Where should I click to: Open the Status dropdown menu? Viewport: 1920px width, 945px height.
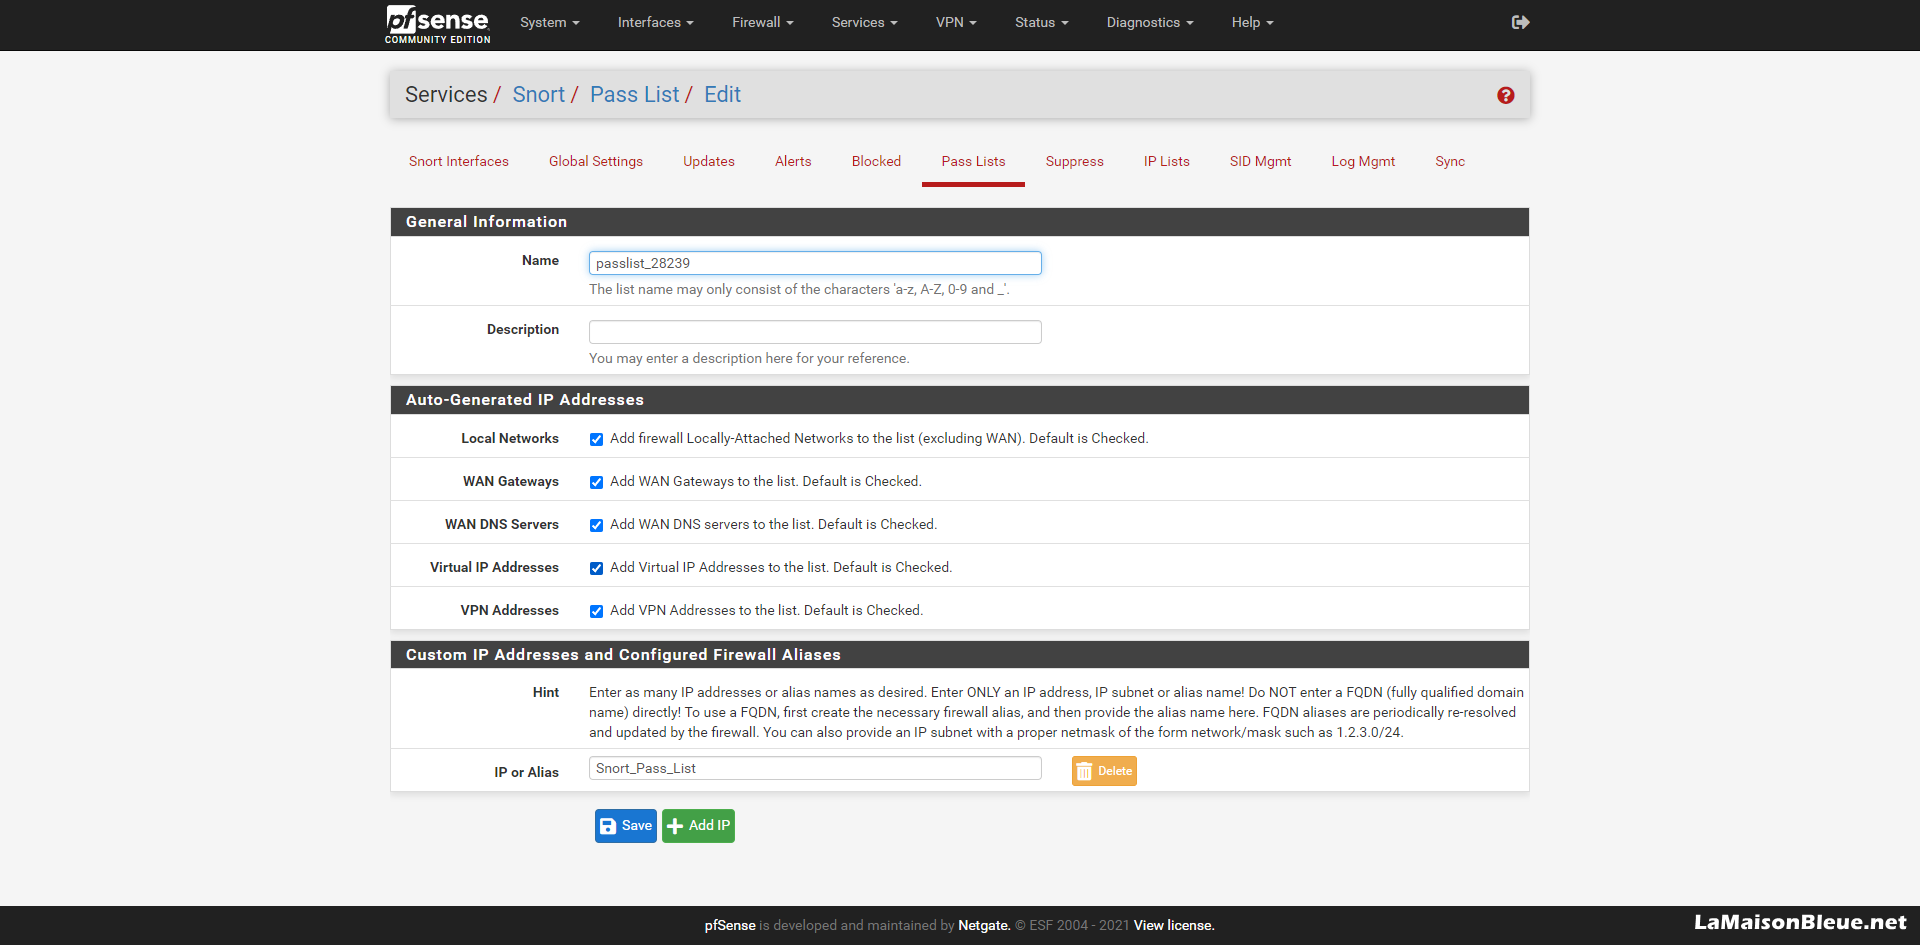pyautogui.click(x=1041, y=22)
